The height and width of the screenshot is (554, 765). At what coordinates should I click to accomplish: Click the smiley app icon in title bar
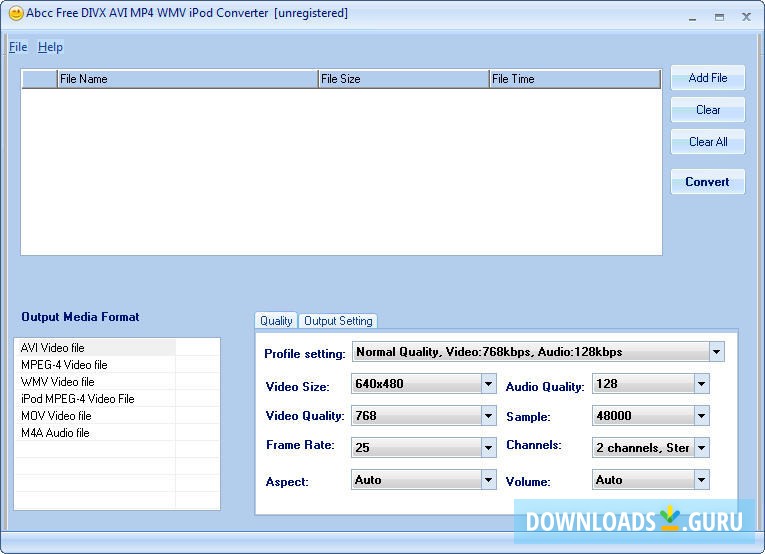coord(16,13)
